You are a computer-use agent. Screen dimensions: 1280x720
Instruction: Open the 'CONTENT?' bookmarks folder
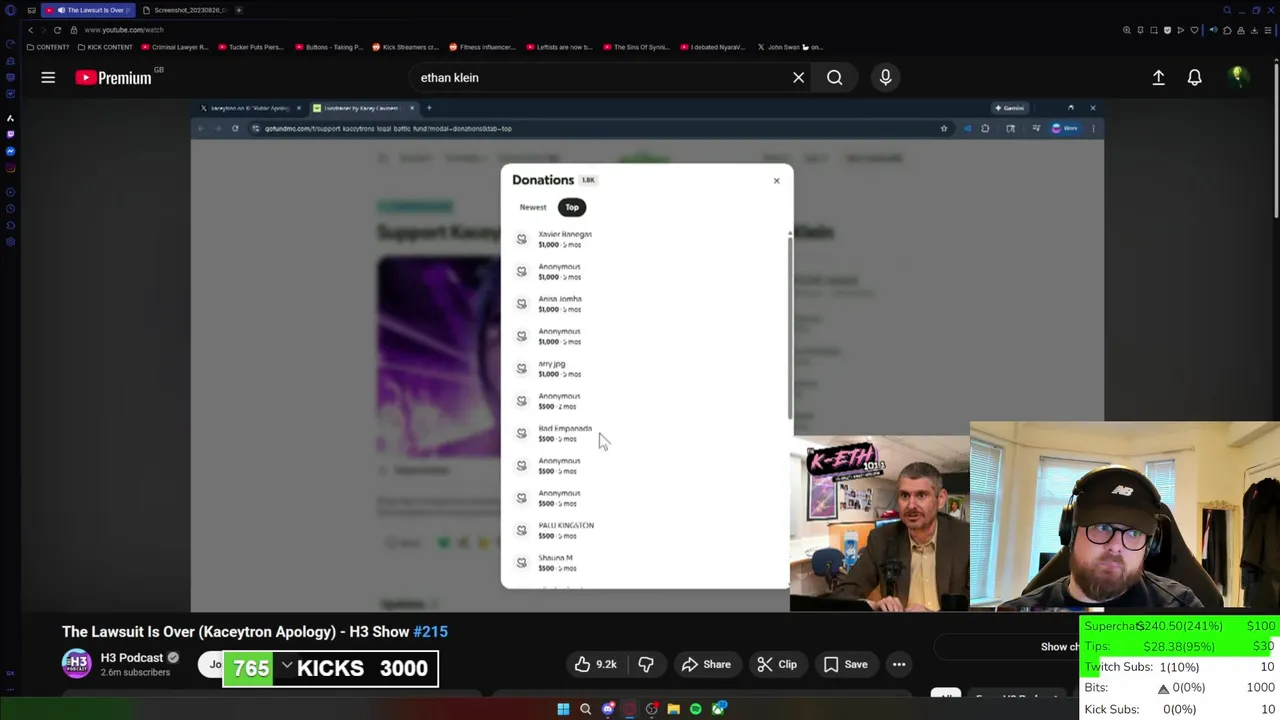pyautogui.click(x=48, y=47)
